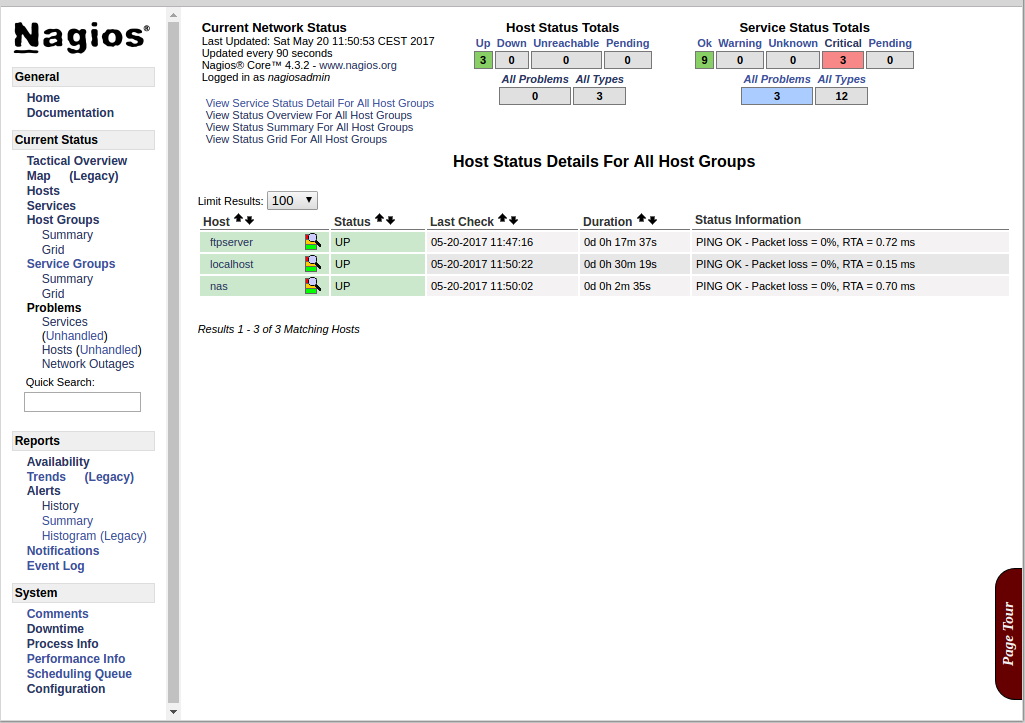1025x723 pixels.
Task: Open Service Groups Grid link
Action: click(53, 294)
